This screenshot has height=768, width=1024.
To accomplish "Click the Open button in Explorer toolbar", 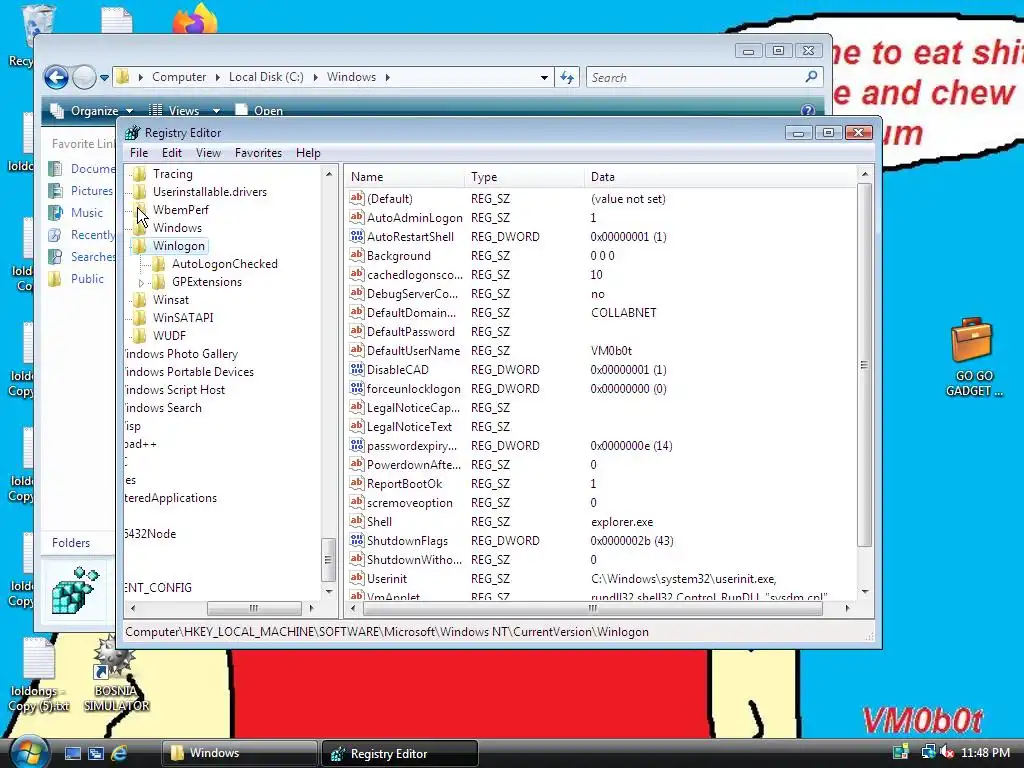I will [x=259, y=110].
